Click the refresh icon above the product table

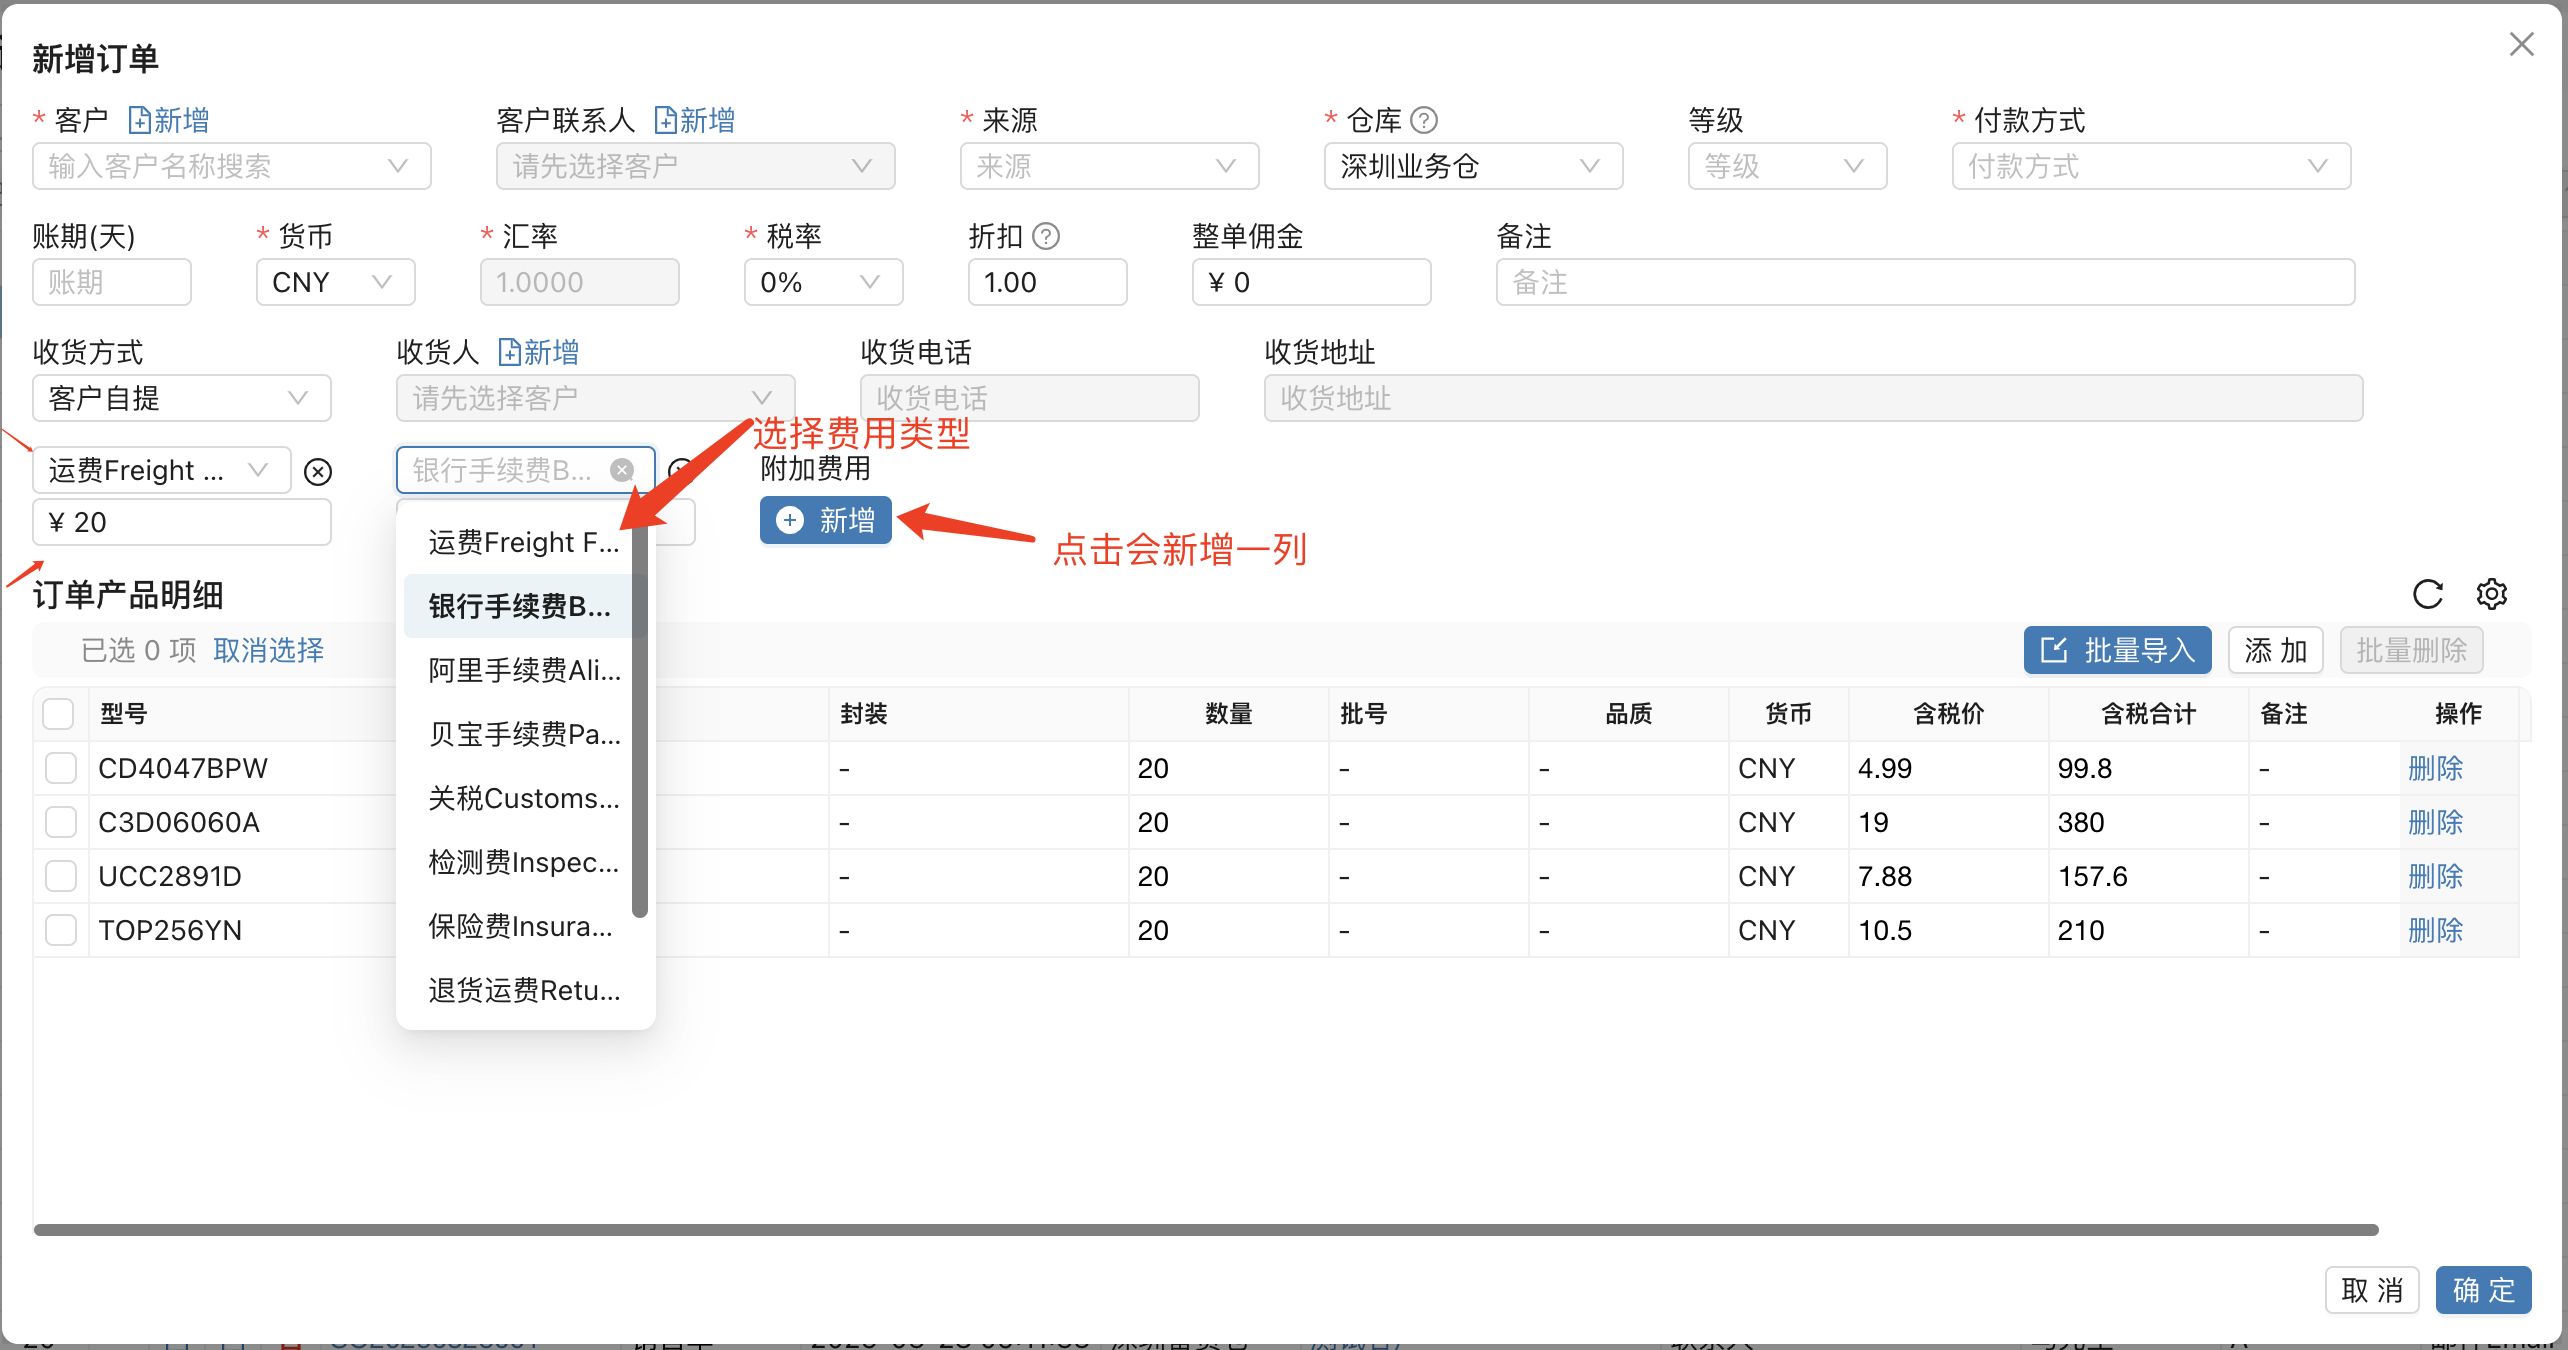coord(2428,594)
